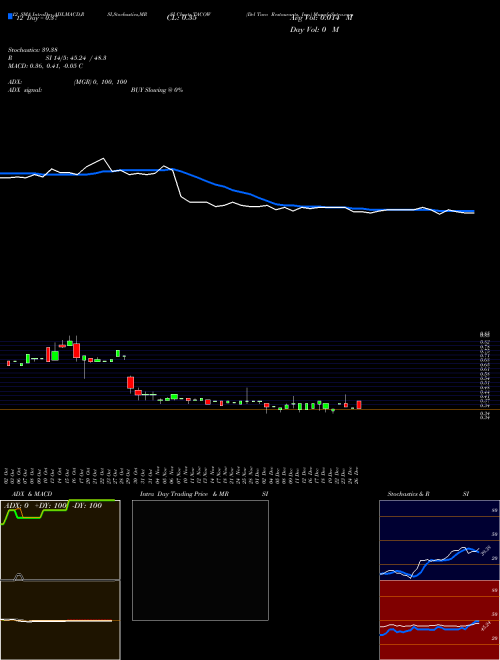The image size is (500, 660).
Task: Click the blue Stochastics chart panel
Action: tap(439, 540)
